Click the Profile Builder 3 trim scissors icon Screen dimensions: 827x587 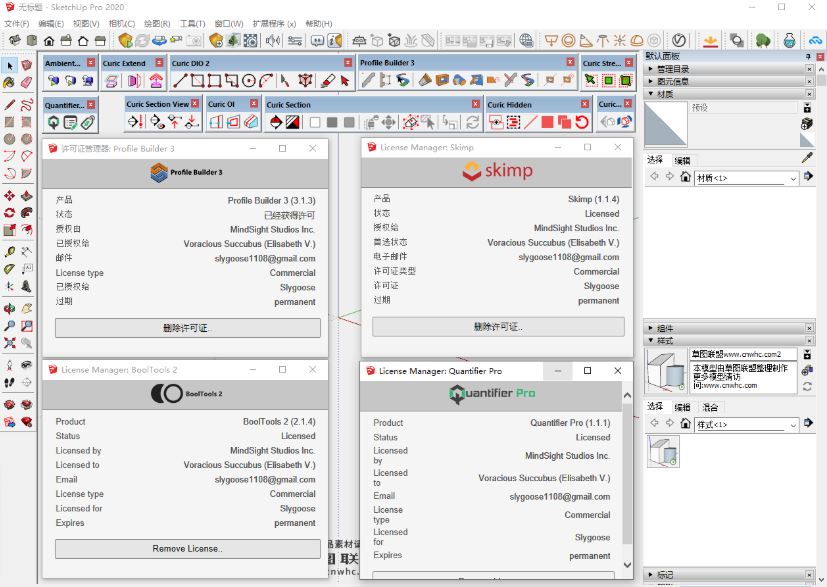(509, 80)
